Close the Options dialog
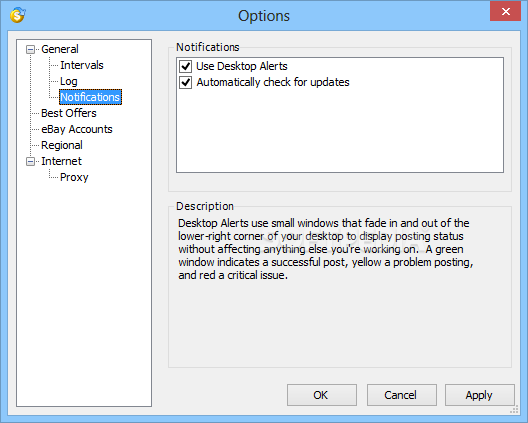 [x=505, y=11]
